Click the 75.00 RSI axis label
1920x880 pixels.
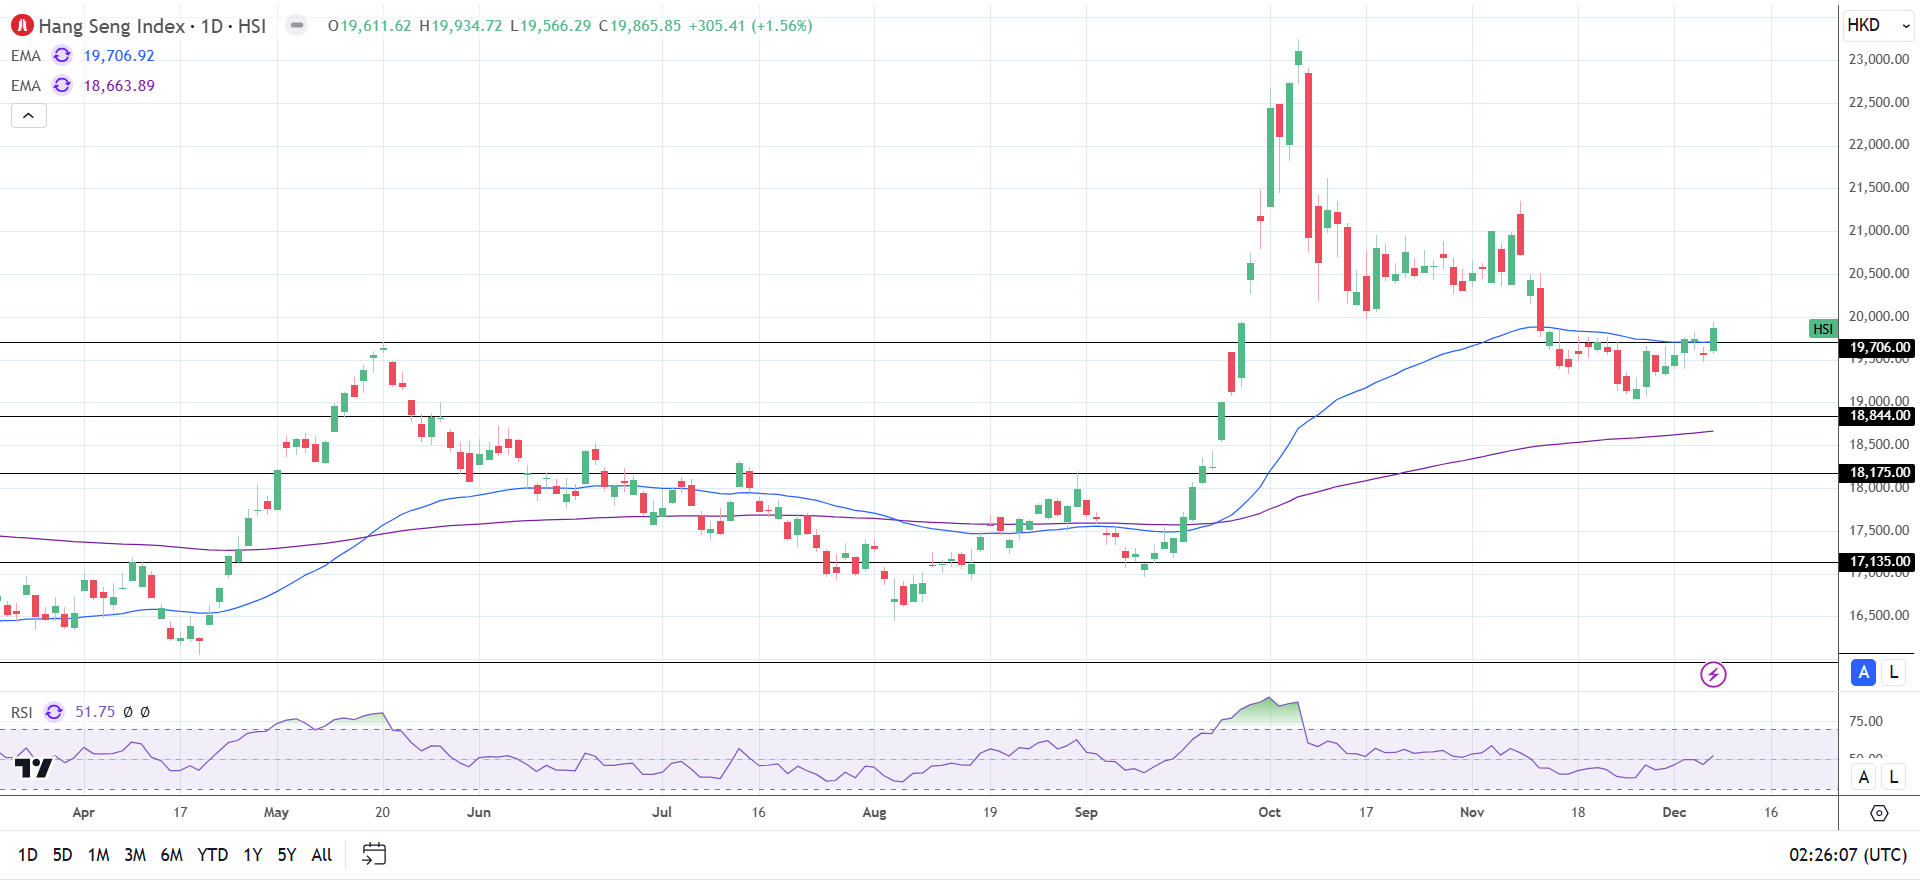click(1866, 721)
